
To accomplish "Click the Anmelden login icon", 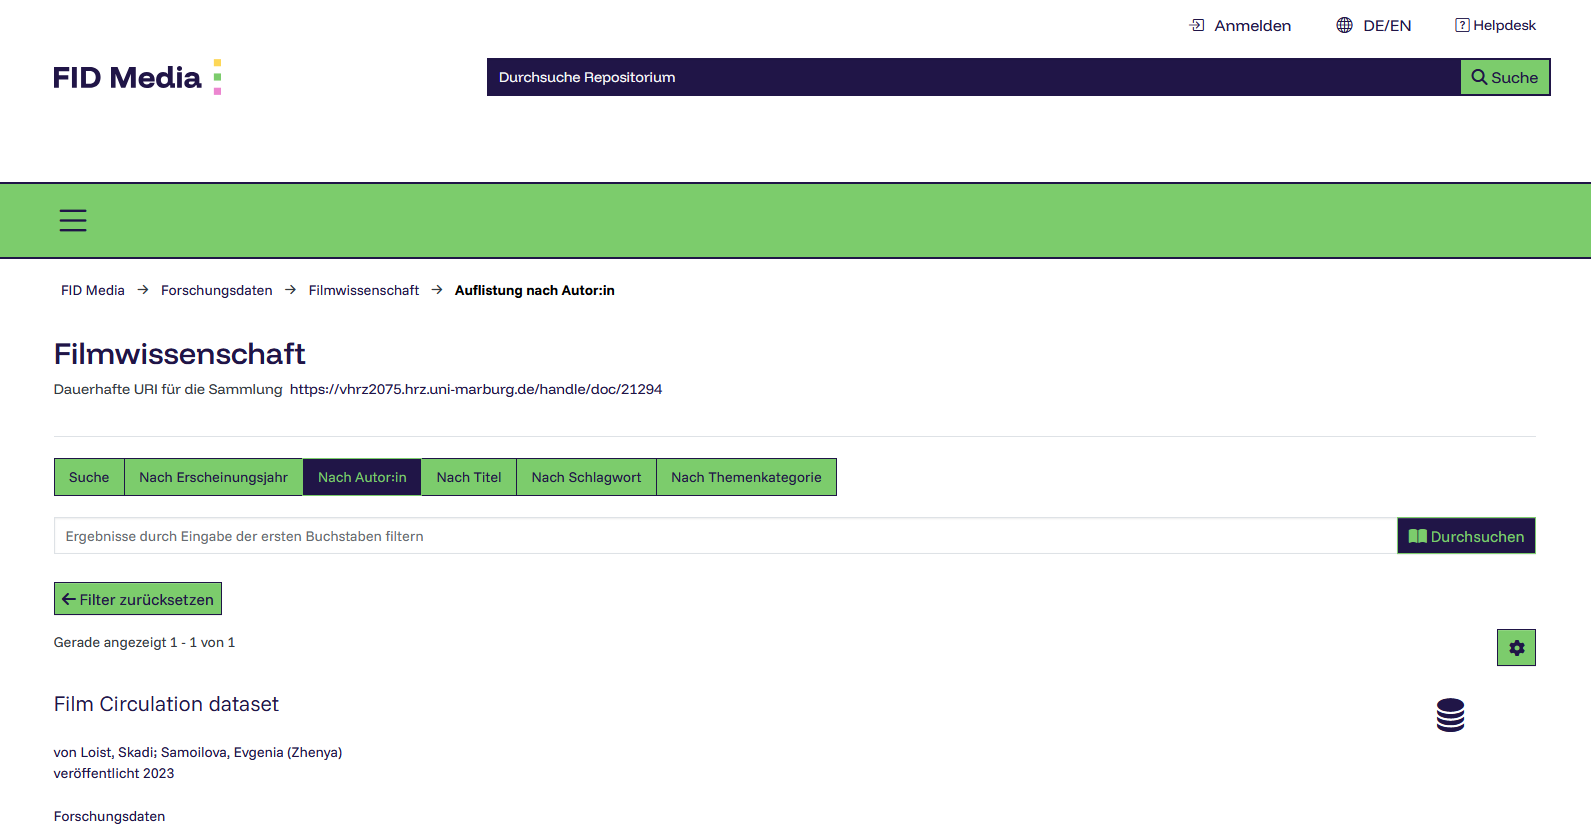I will (x=1197, y=25).
